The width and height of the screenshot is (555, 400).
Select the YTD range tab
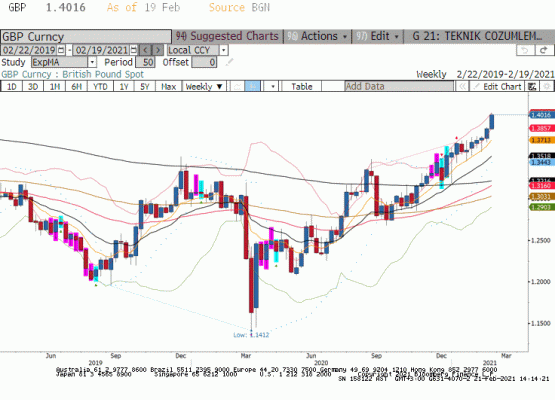click(100, 86)
